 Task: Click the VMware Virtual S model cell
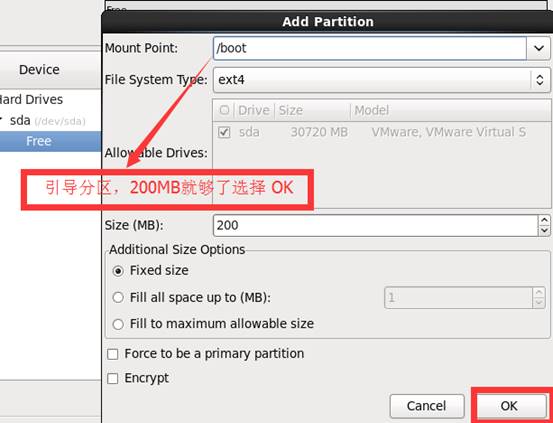click(x=449, y=132)
